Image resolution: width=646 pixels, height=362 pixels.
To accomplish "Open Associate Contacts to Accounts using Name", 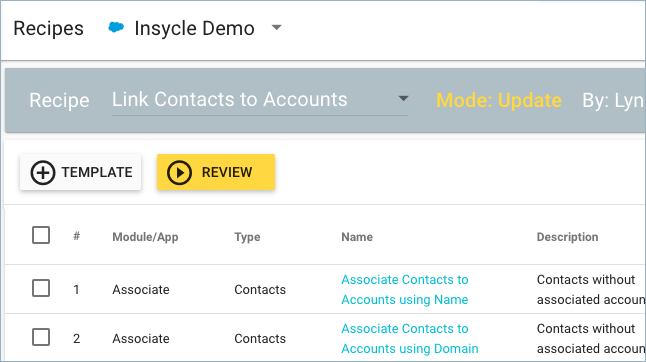I will (405, 290).
